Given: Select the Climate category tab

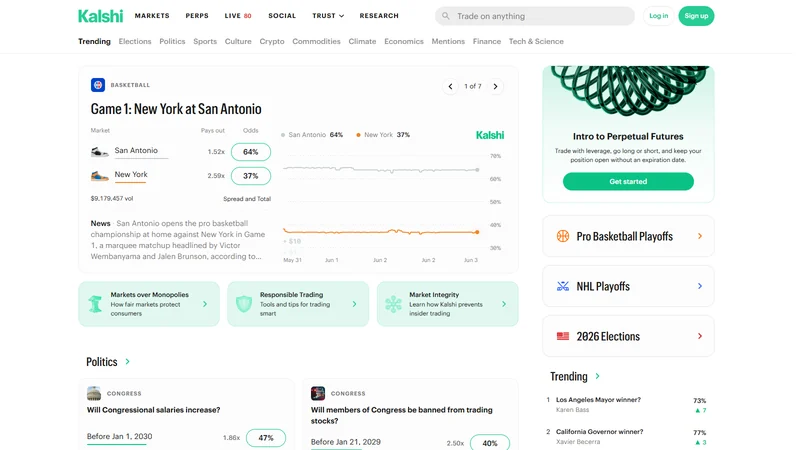Looking at the screenshot, I should pyautogui.click(x=362, y=41).
